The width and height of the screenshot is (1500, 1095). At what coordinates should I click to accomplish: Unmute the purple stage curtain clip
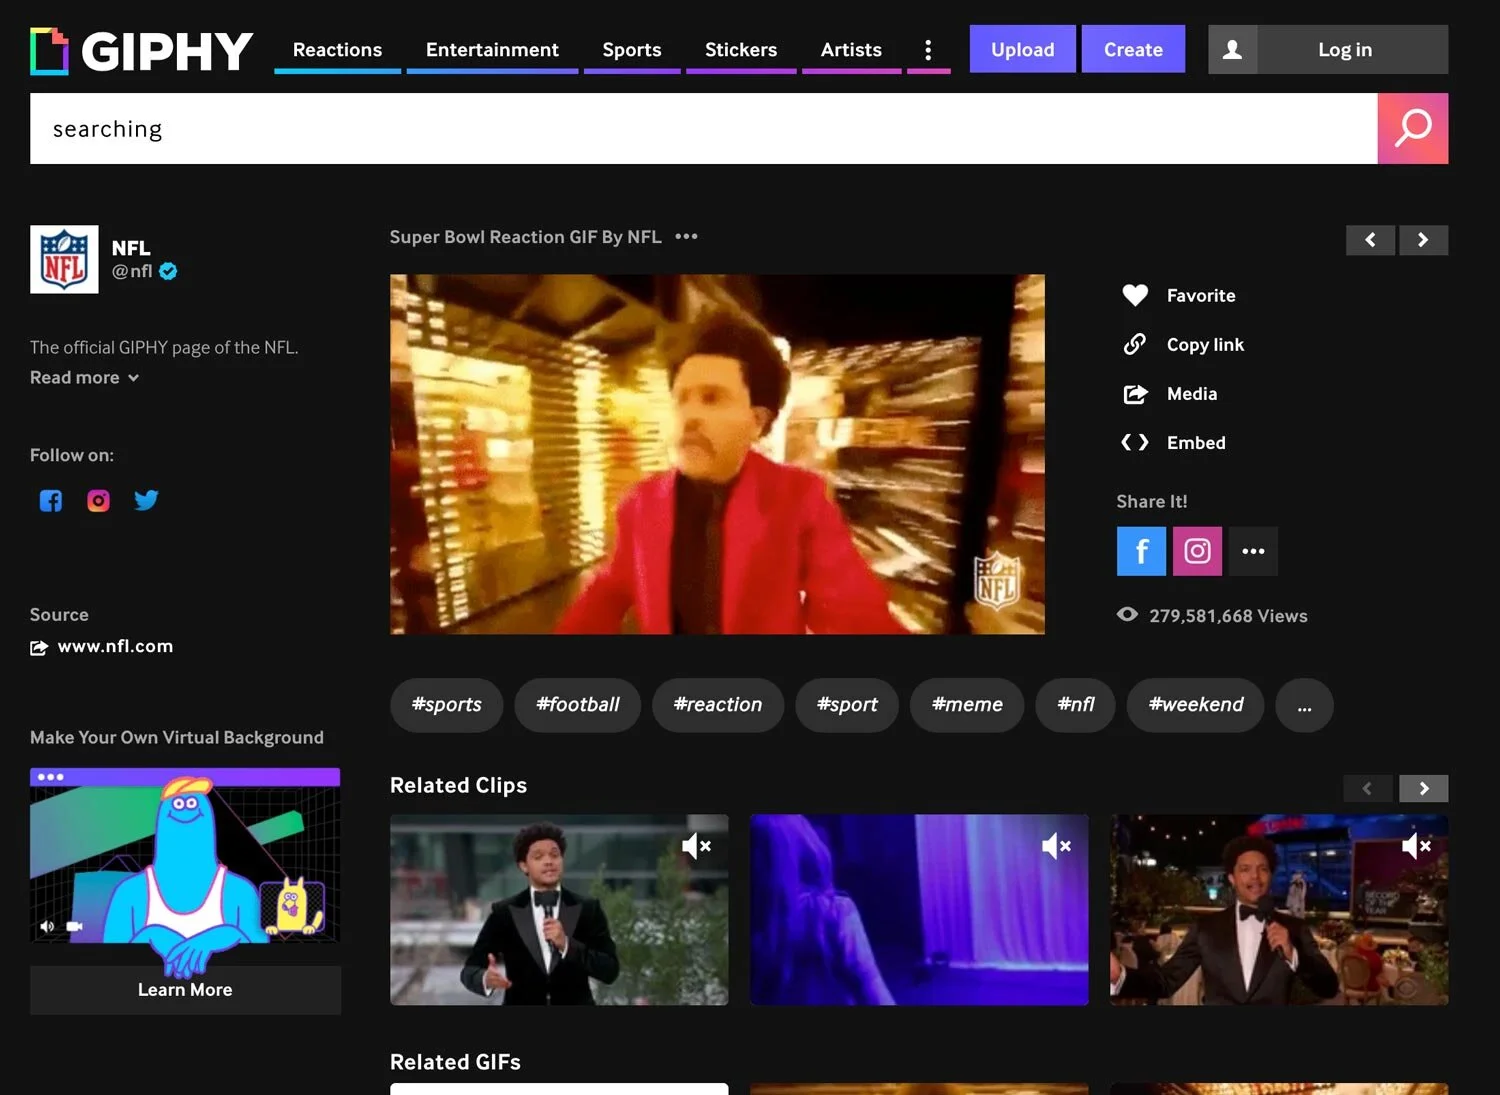coord(1057,845)
